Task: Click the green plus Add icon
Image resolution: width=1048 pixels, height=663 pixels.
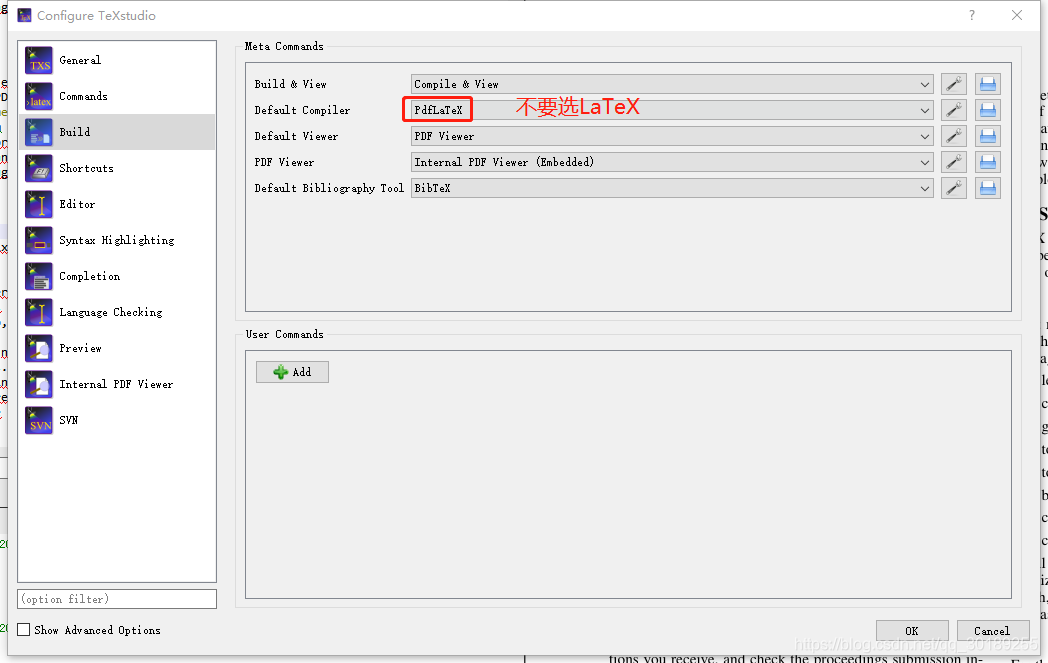Action: pyautogui.click(x=281, y=372)
